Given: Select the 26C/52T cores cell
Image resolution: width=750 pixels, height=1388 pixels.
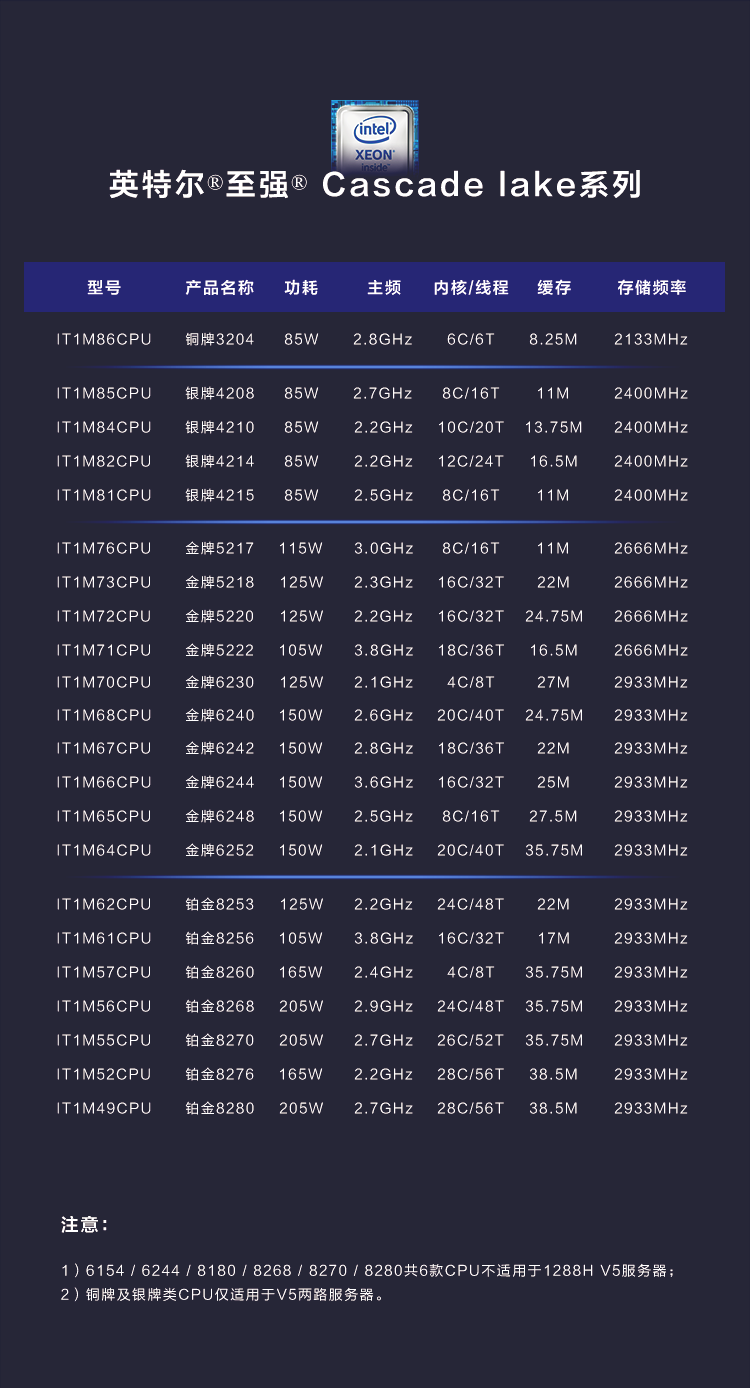Looking at the screenshot, I should pyautogui.click(x=471, y=1041).
